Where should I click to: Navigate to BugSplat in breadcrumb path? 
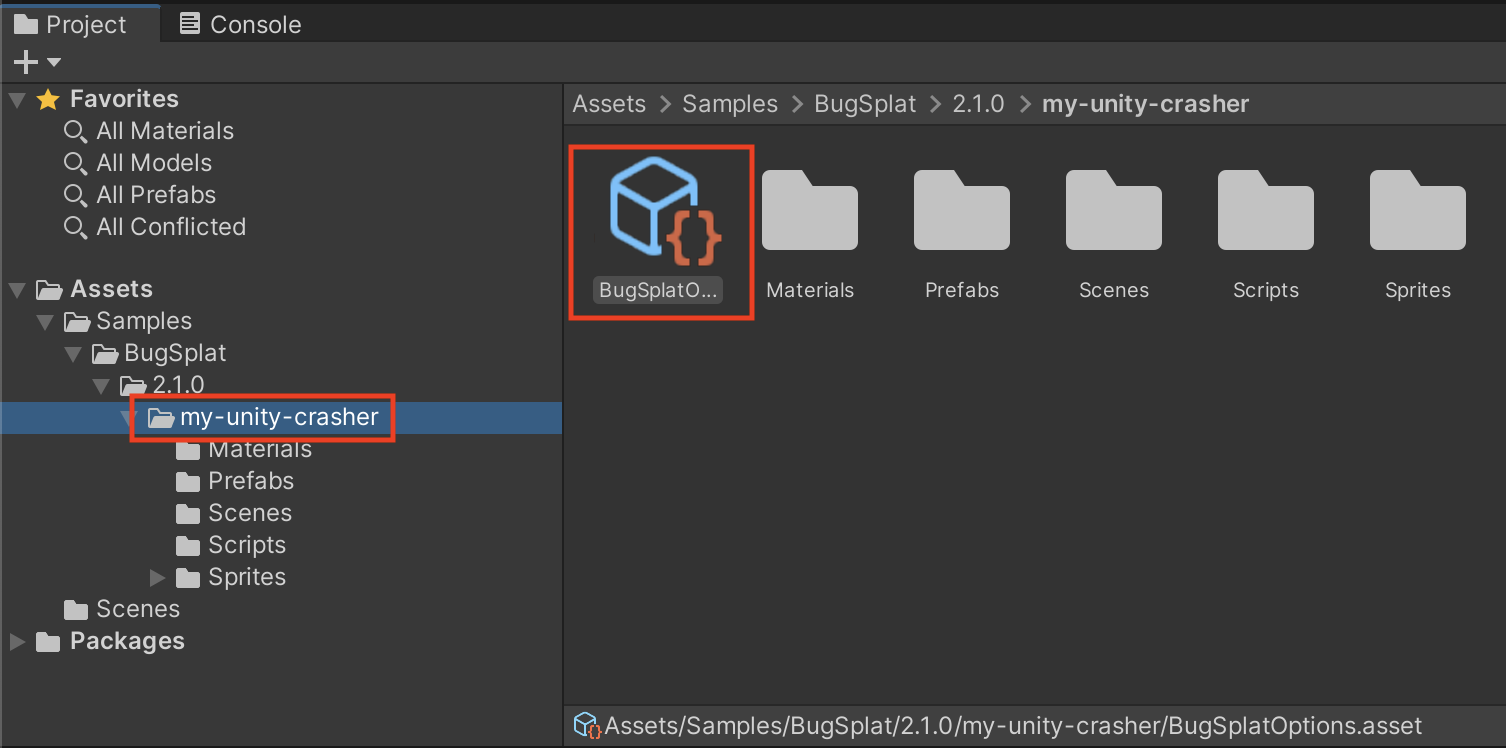(865, 104)
